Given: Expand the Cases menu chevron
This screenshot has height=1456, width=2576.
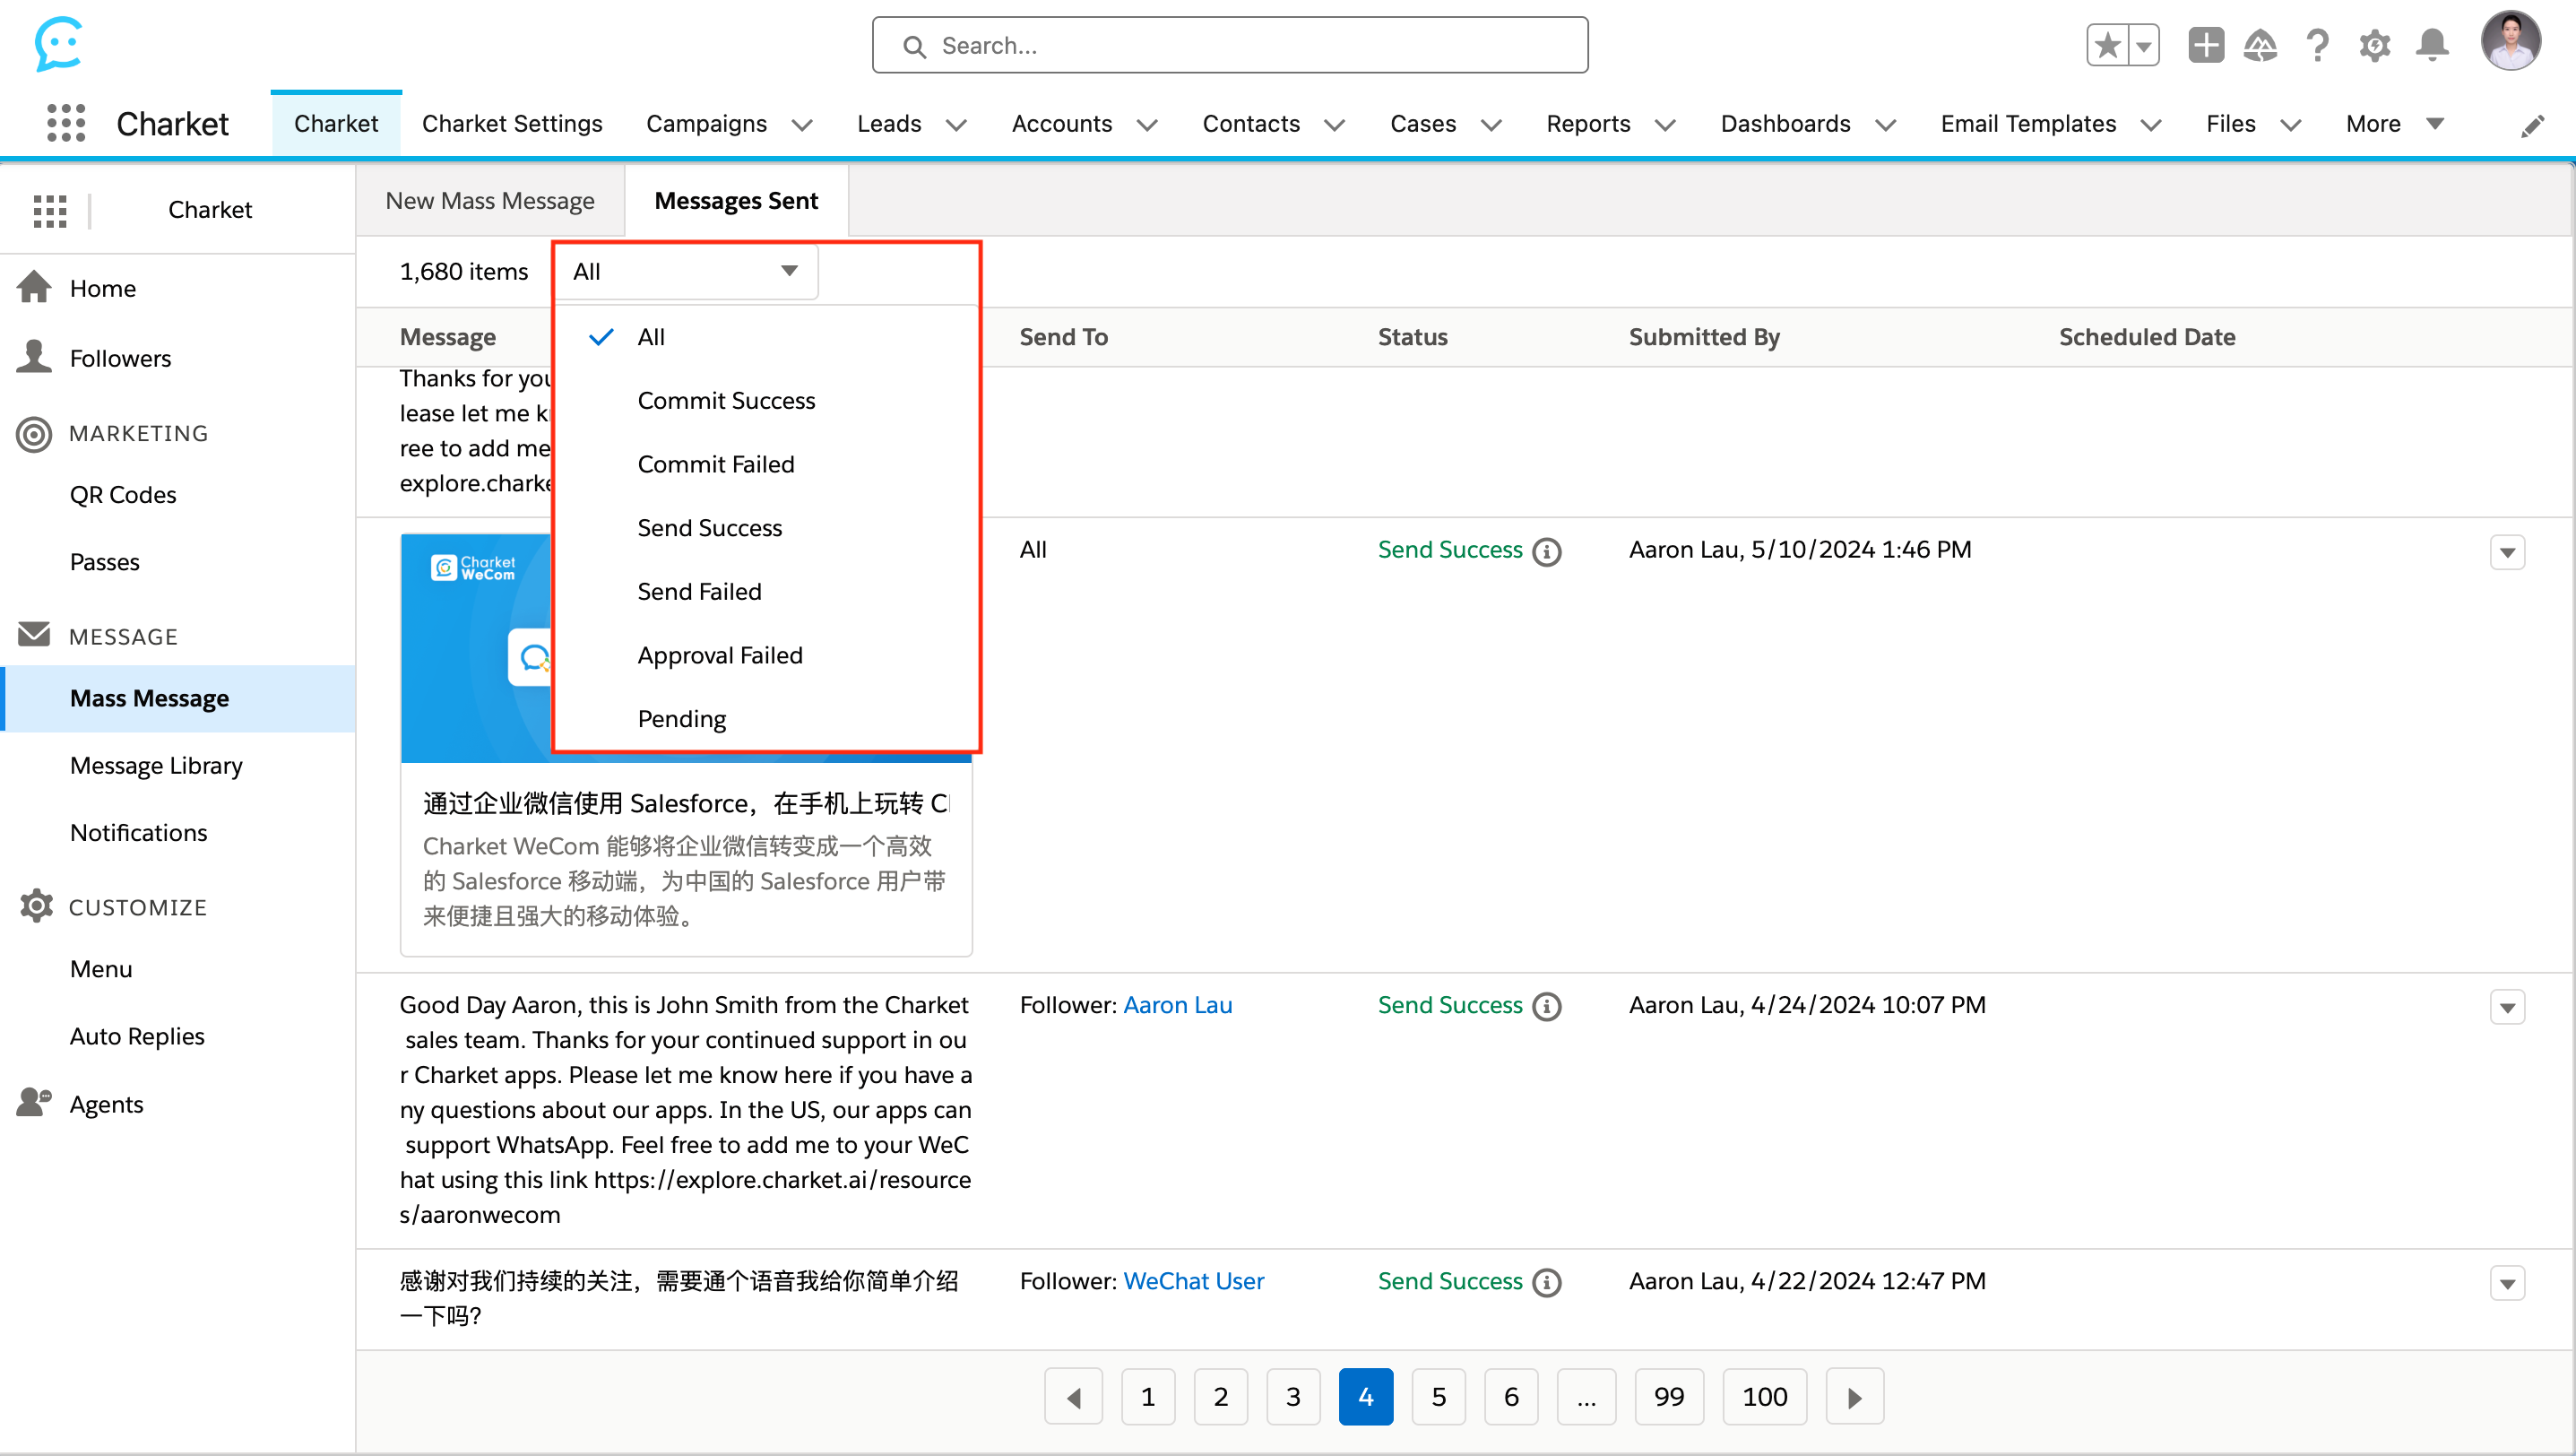Looking at the screenshot, I should 1491,125.
